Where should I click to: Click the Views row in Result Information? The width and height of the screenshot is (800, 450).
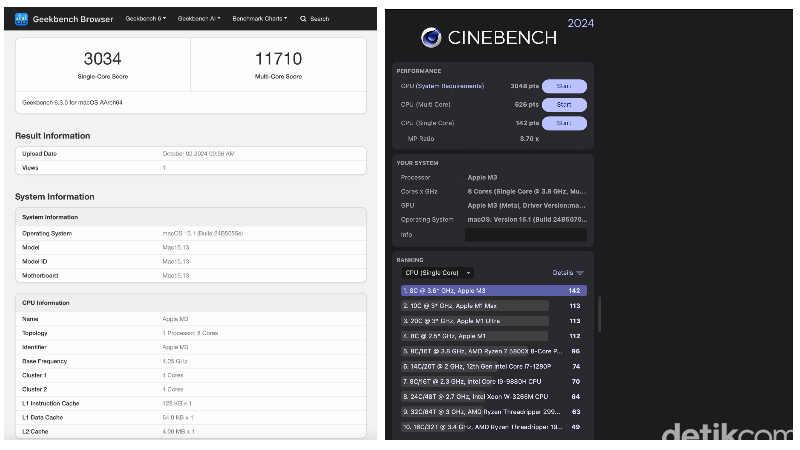tap(191, 168)
